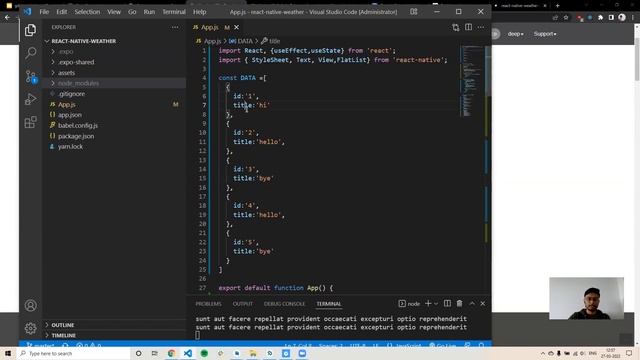The height and width of the screenshot is (360, 640).
Task: Open the Search view in activity bar
Action: 31,53
